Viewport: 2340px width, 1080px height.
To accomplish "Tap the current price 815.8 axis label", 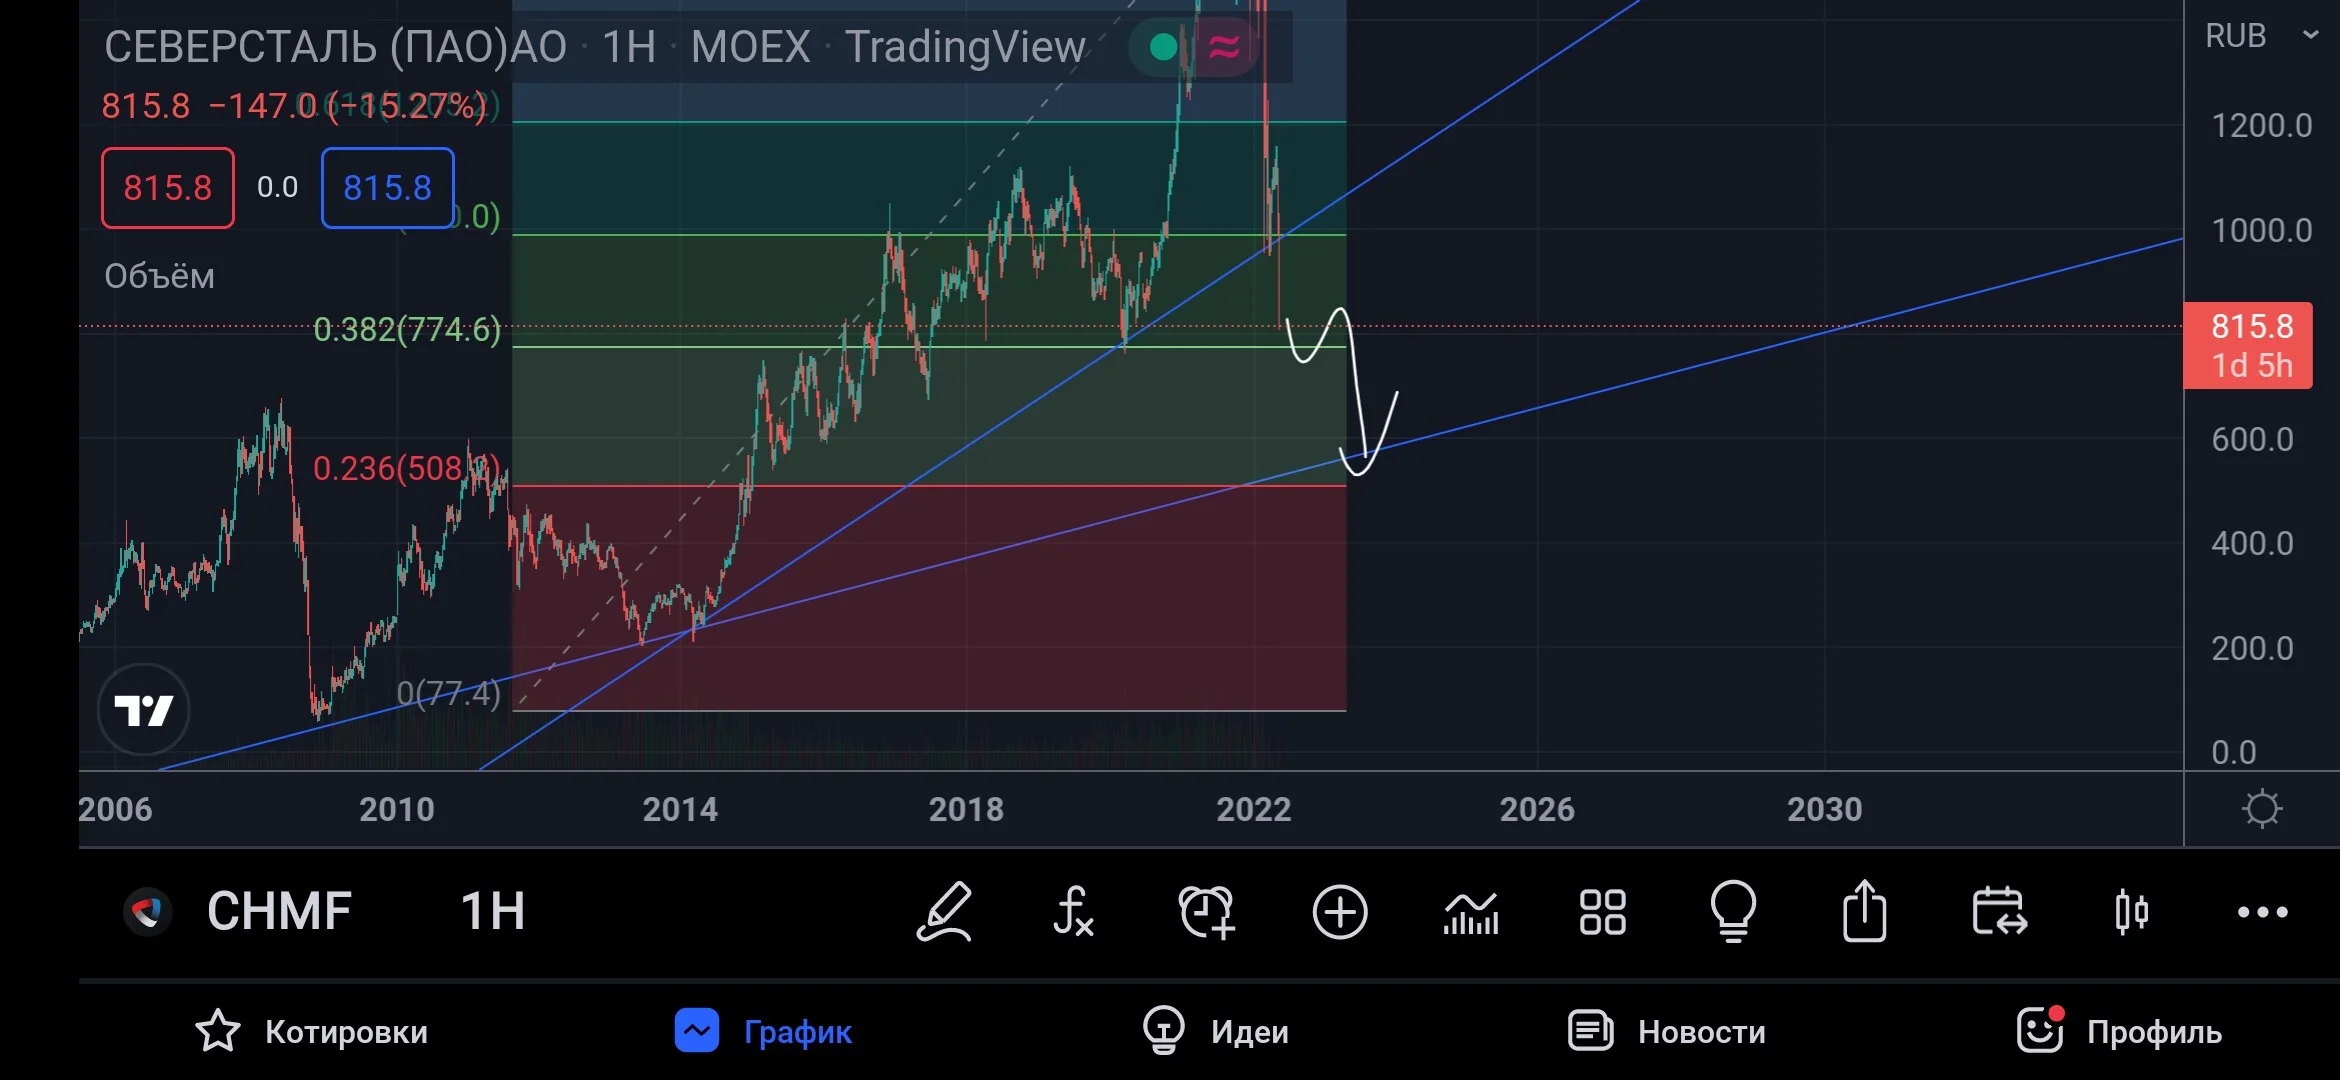I will click(2248, 345).
